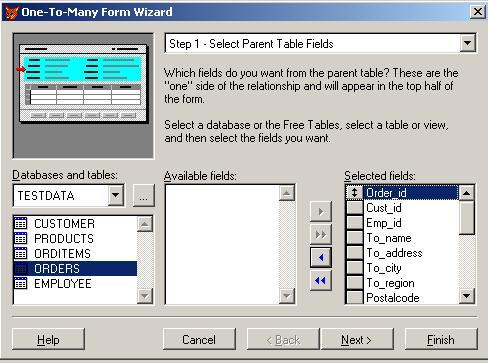Image resolution: width=488 pixels, height=363 pixels.
Task: Click the mover button beside Cust_id
Action: click(355, 208)
